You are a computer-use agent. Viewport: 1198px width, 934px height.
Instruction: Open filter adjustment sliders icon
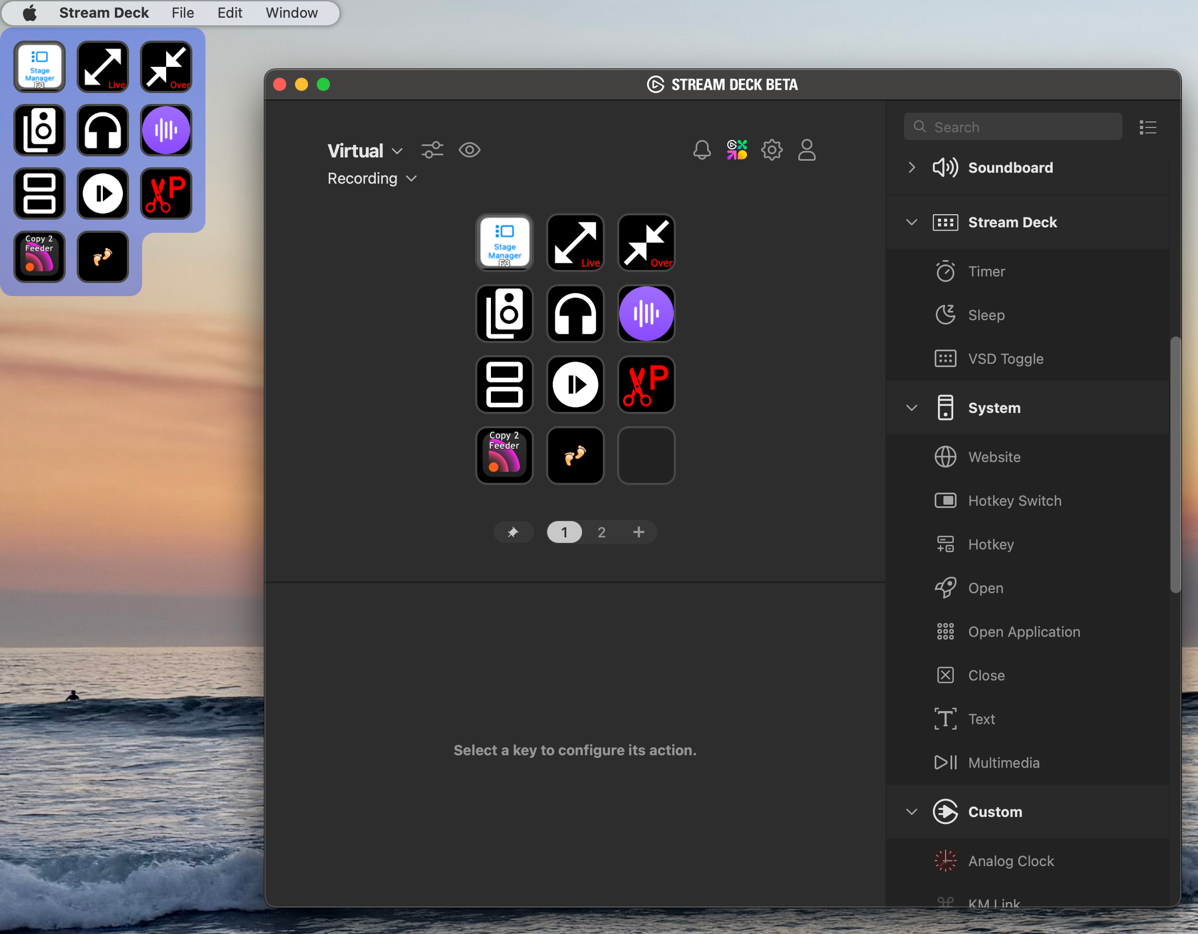pos(432,149)
